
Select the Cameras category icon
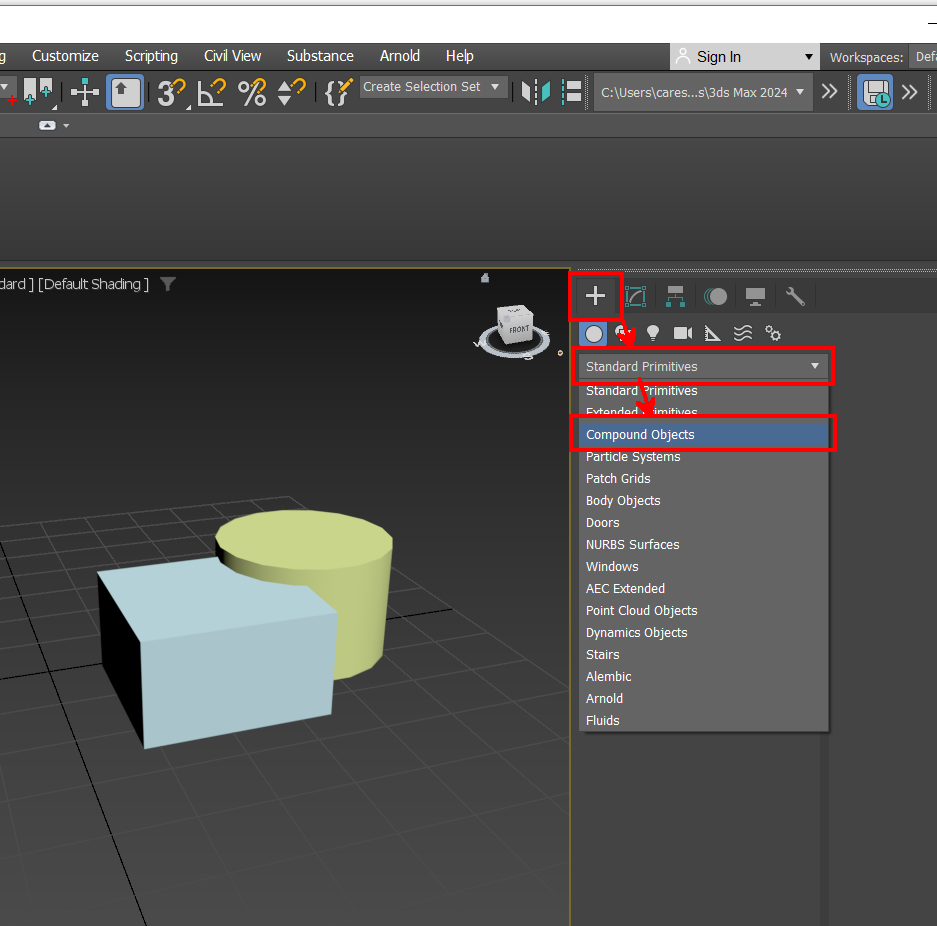pos(682,333)
